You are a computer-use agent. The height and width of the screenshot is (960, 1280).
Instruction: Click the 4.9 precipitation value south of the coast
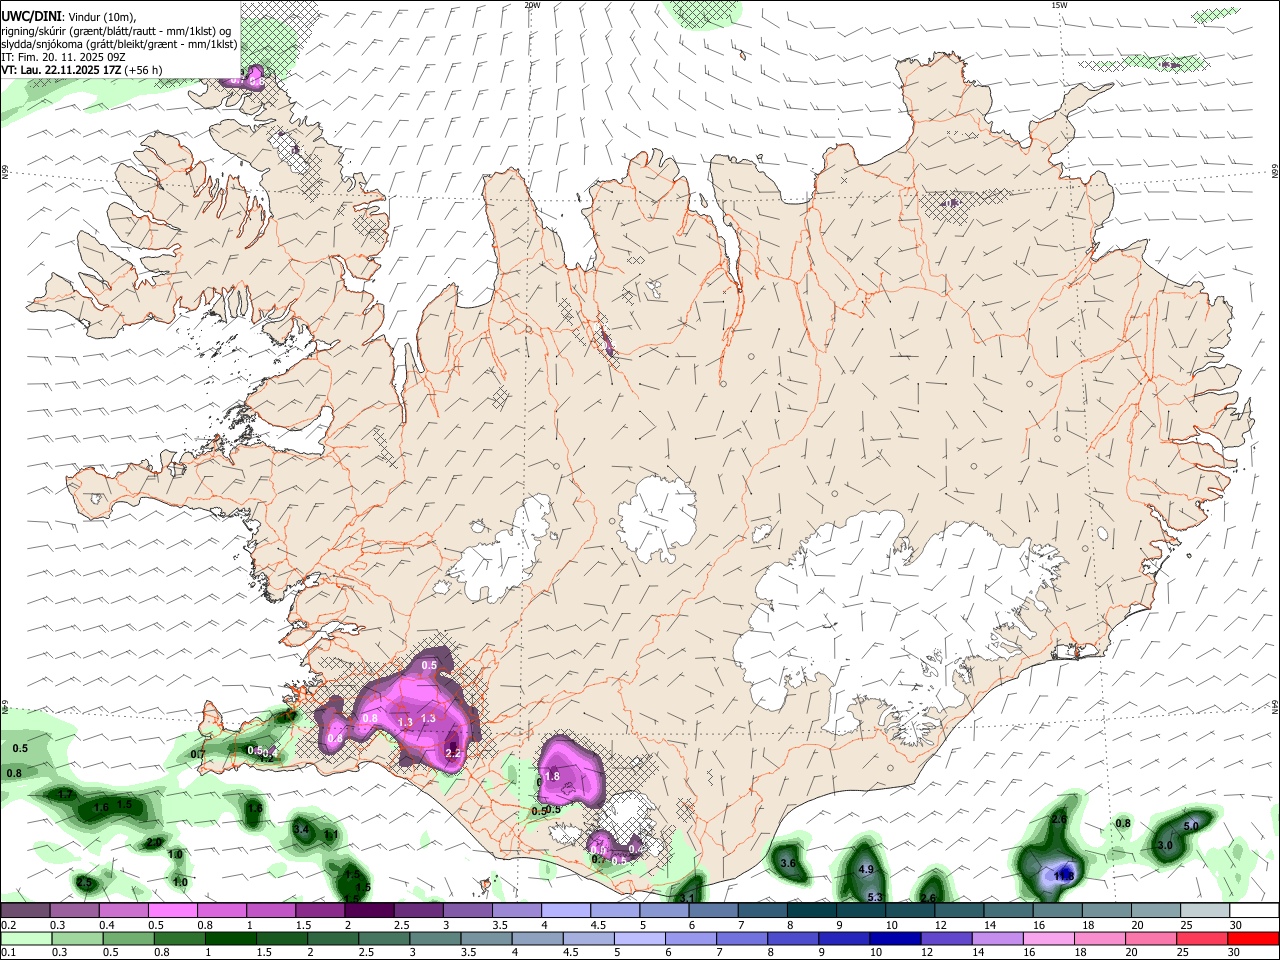point(866,870)
